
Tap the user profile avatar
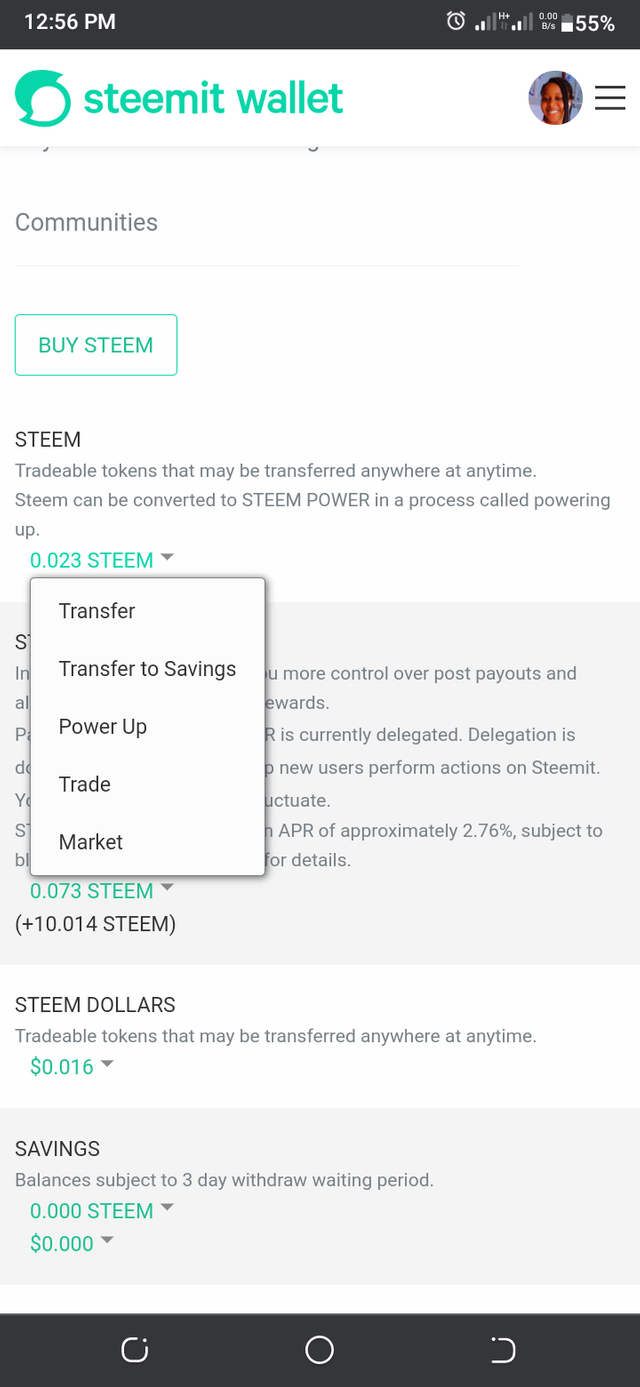(555, 98)
